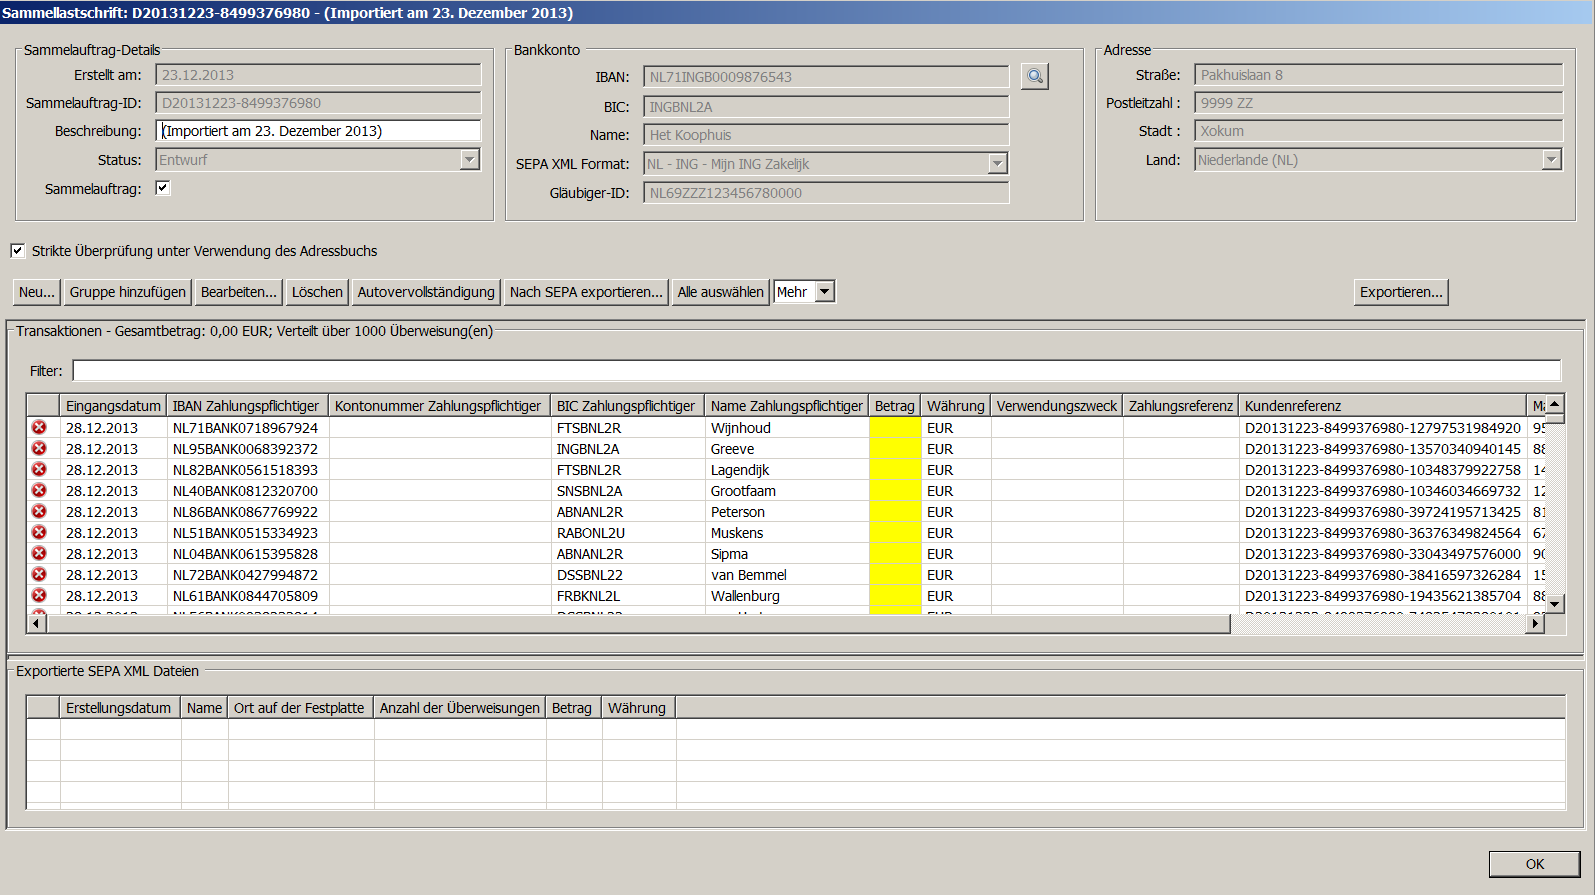This screenshot has width=1595, height=895.
Task: Click Gruppe hinzufügen button
Action: [127, 292]
